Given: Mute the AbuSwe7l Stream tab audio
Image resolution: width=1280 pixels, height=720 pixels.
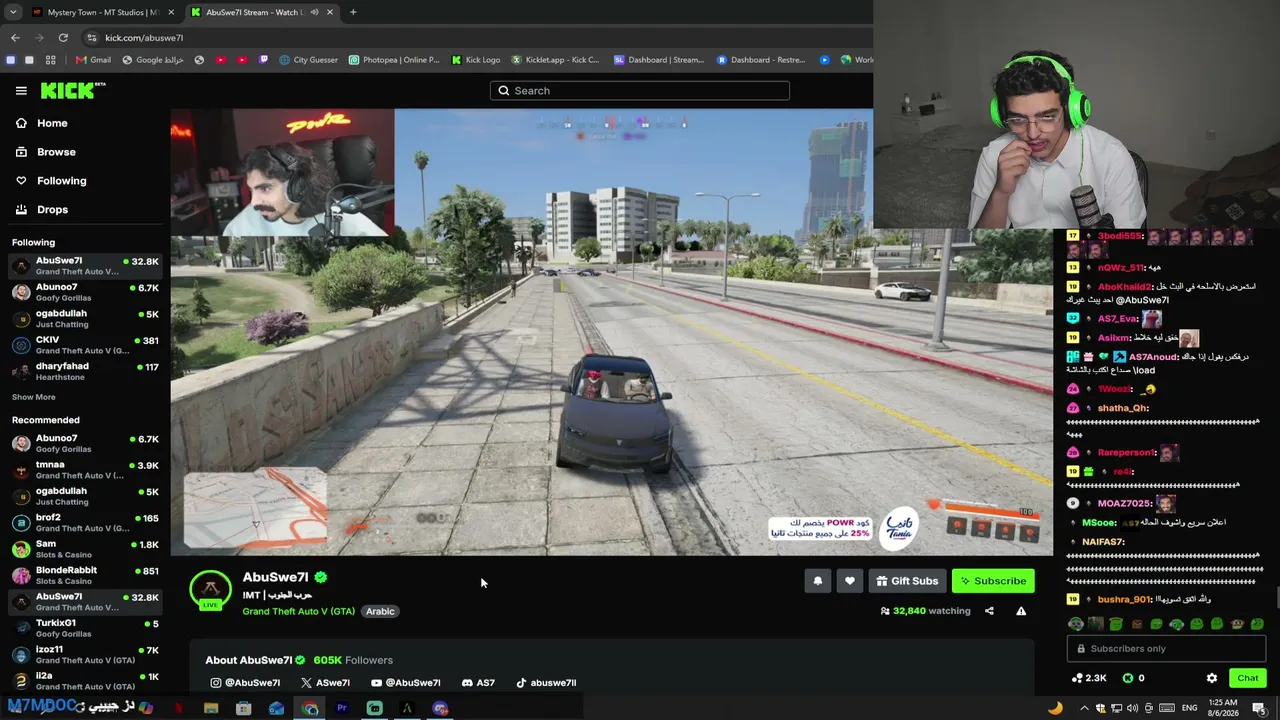Looking at the screenshot, I should [314, 12].
